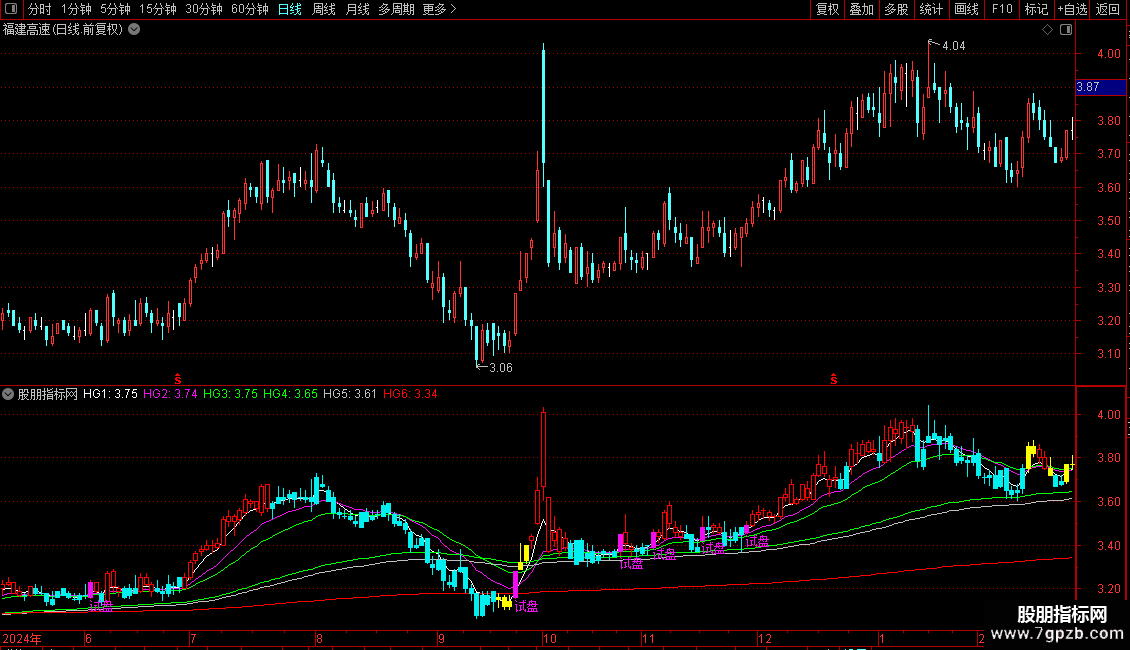The image size is (1130, 650).
Task: Open the 多股 multi-stock view
Action: [x=897, y=9]
